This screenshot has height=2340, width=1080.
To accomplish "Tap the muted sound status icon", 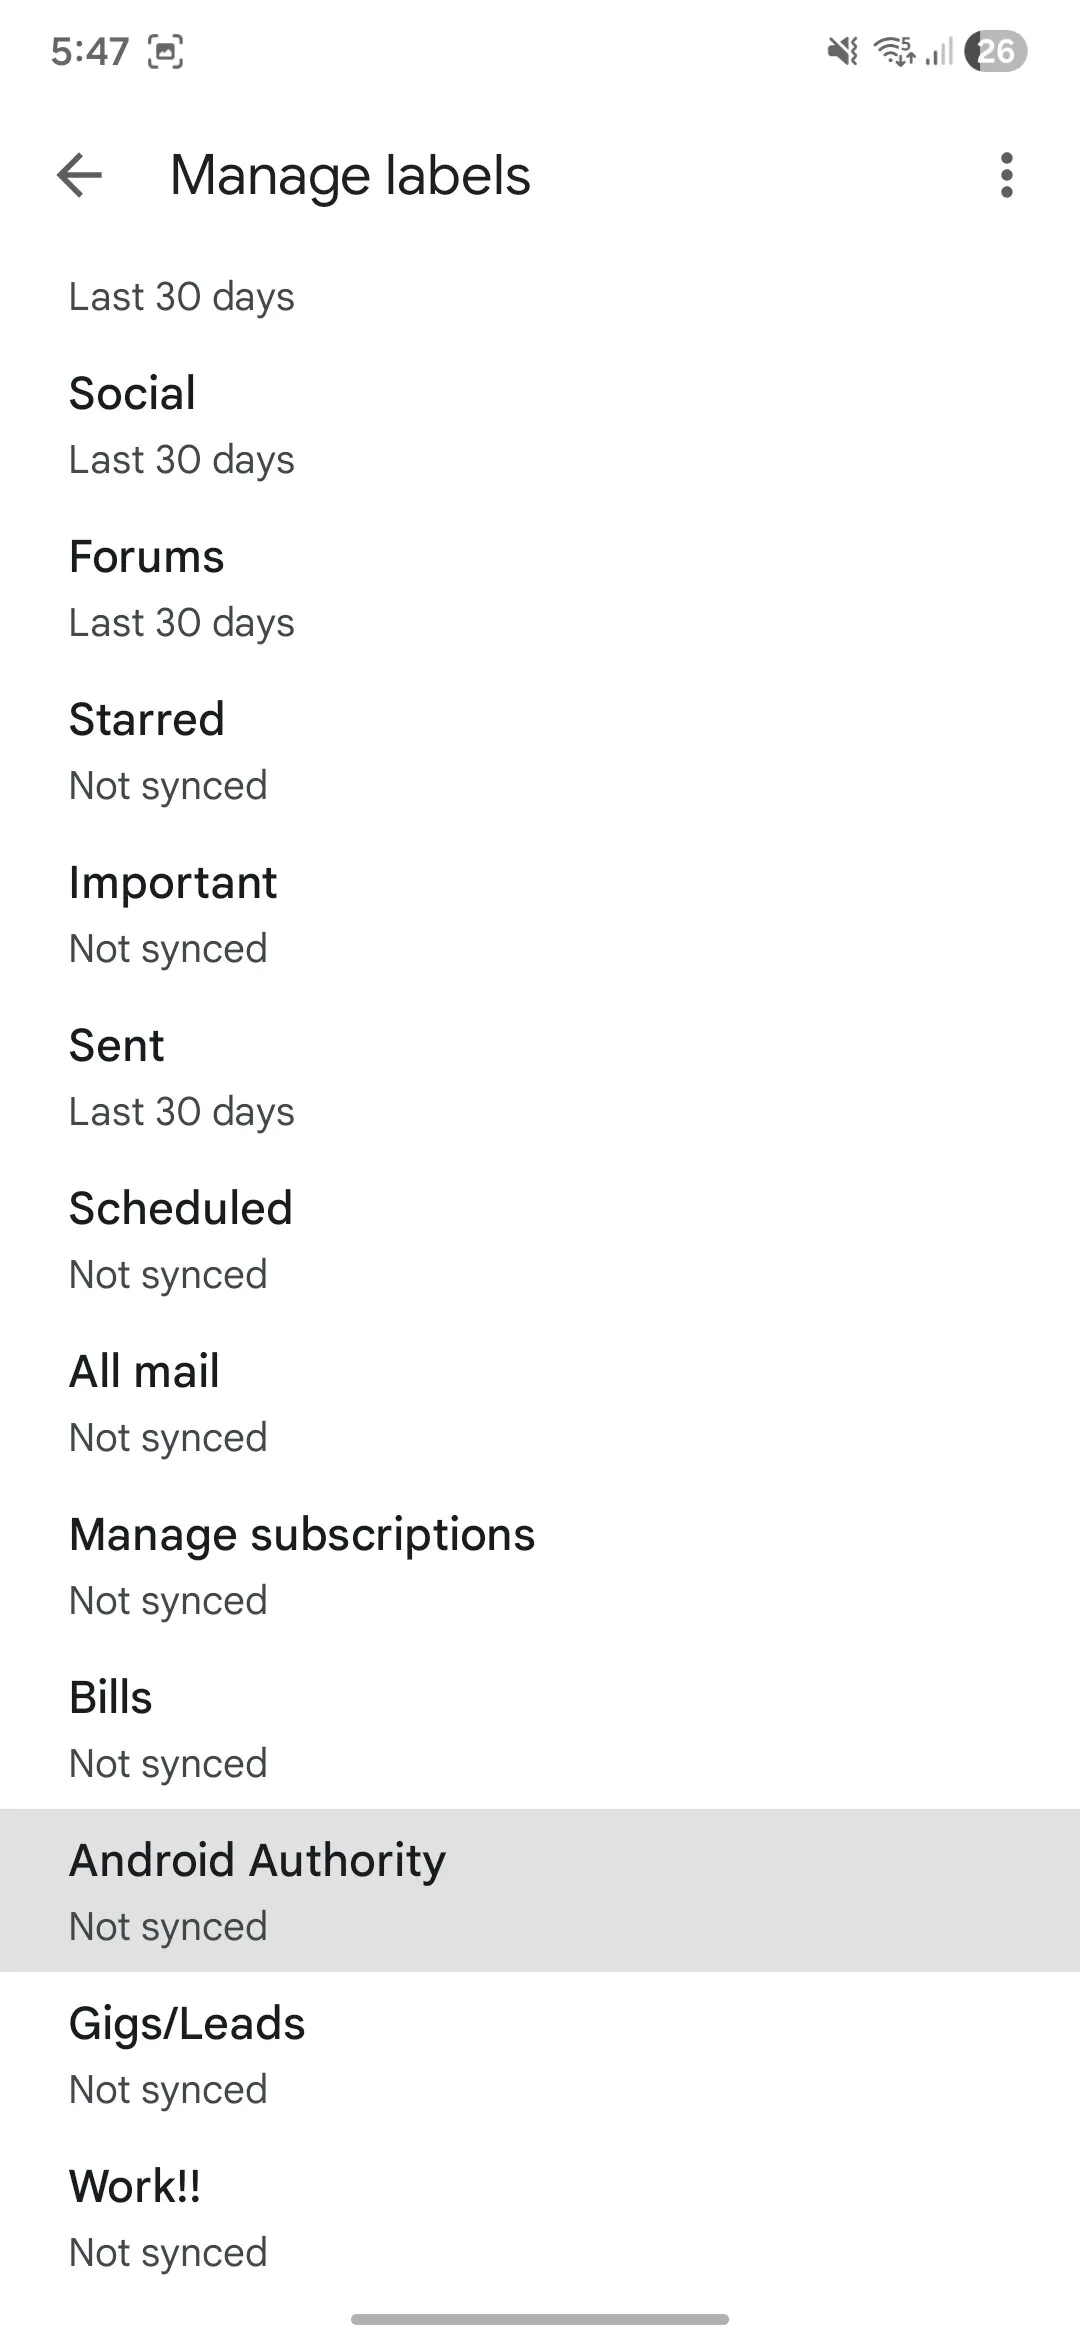I will (842, 51).
